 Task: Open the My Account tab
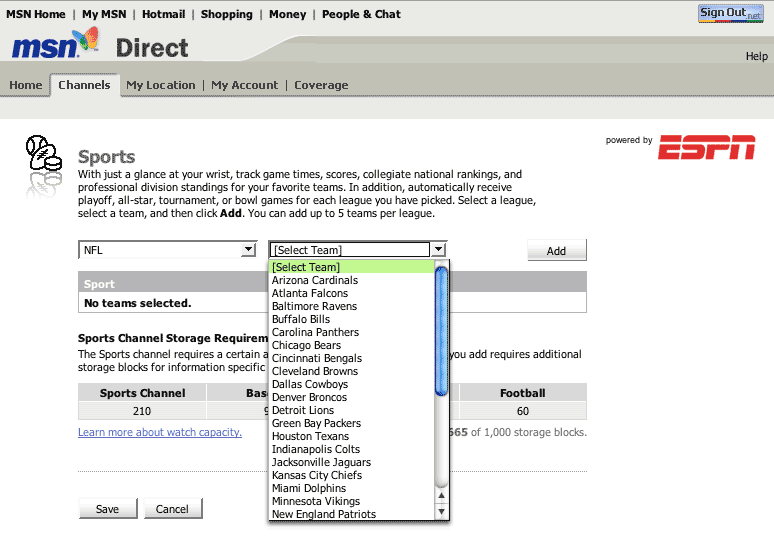click(x=245, y=85)
